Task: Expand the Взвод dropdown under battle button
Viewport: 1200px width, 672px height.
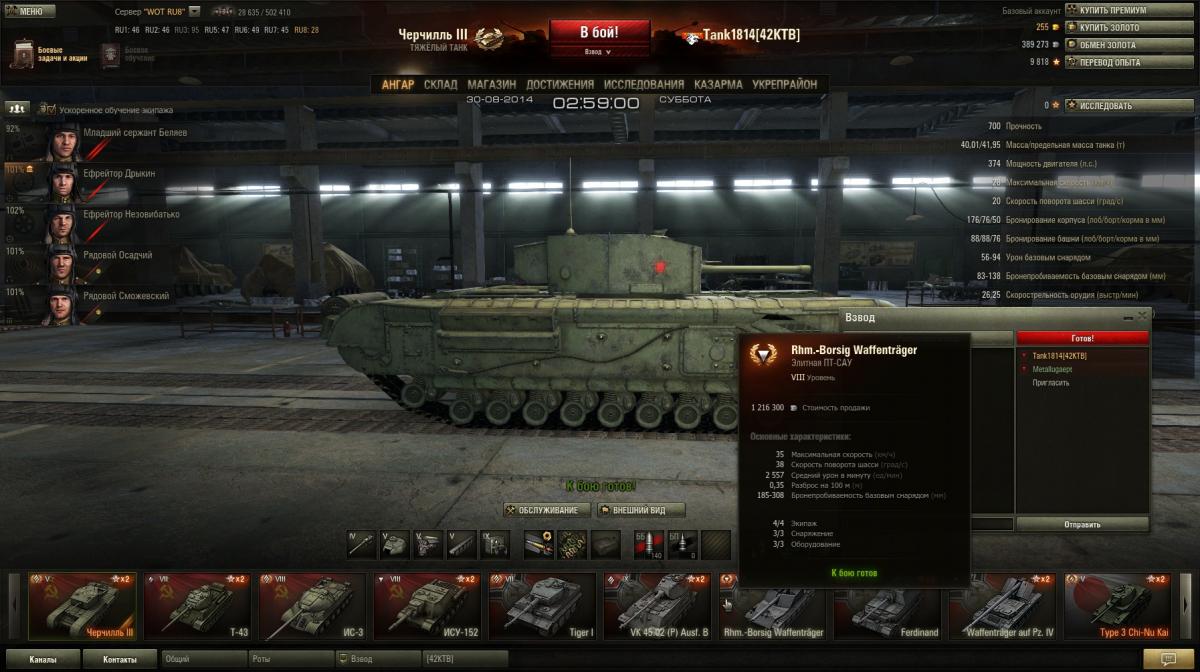Action: point(598,51)
